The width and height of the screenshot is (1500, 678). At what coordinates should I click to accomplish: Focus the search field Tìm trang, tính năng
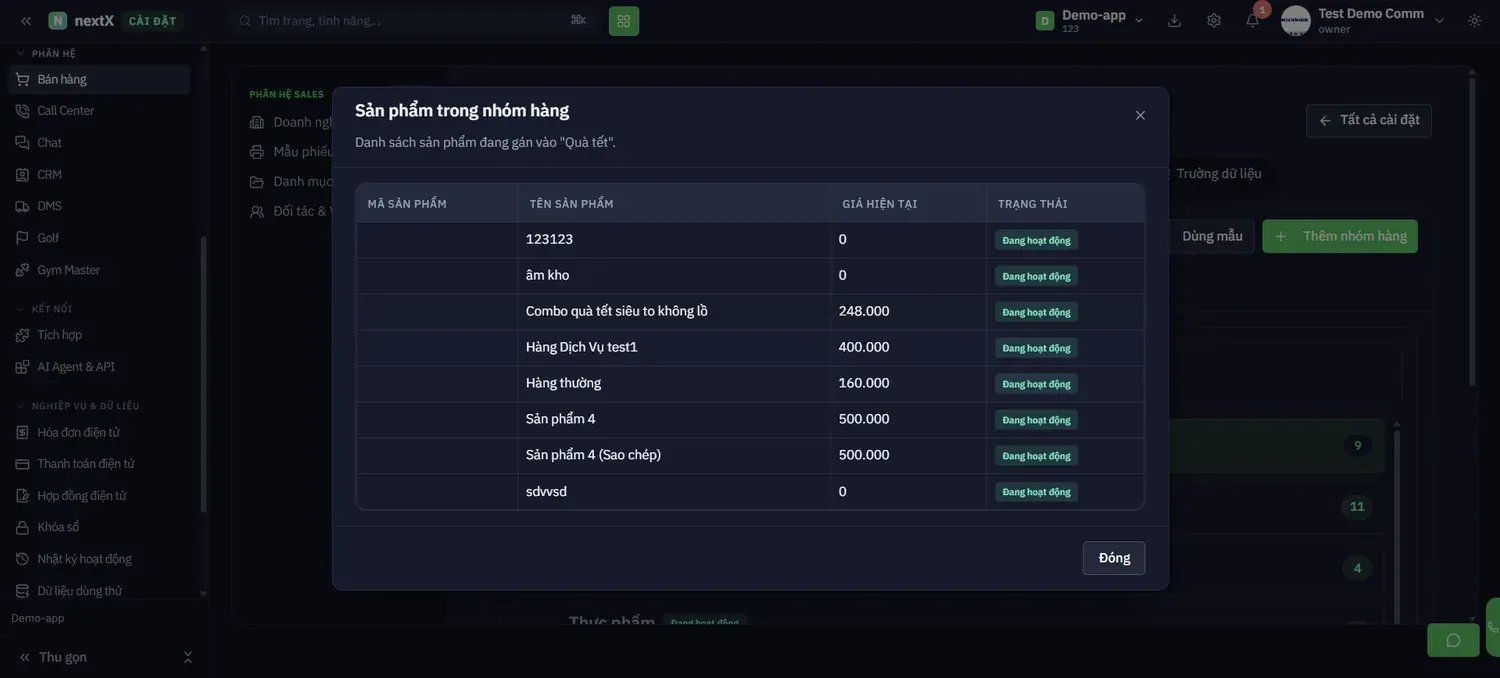pos(410,21)
